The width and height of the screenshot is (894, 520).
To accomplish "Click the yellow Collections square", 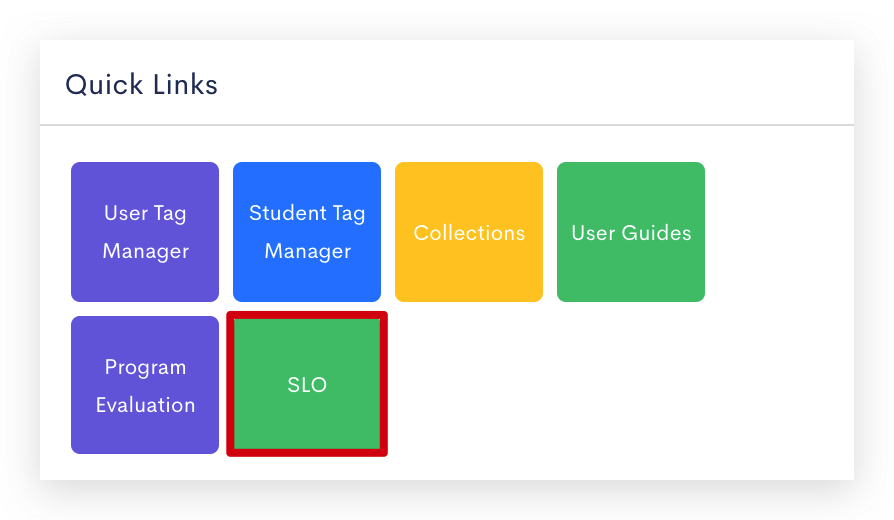I will click(469, 232).
